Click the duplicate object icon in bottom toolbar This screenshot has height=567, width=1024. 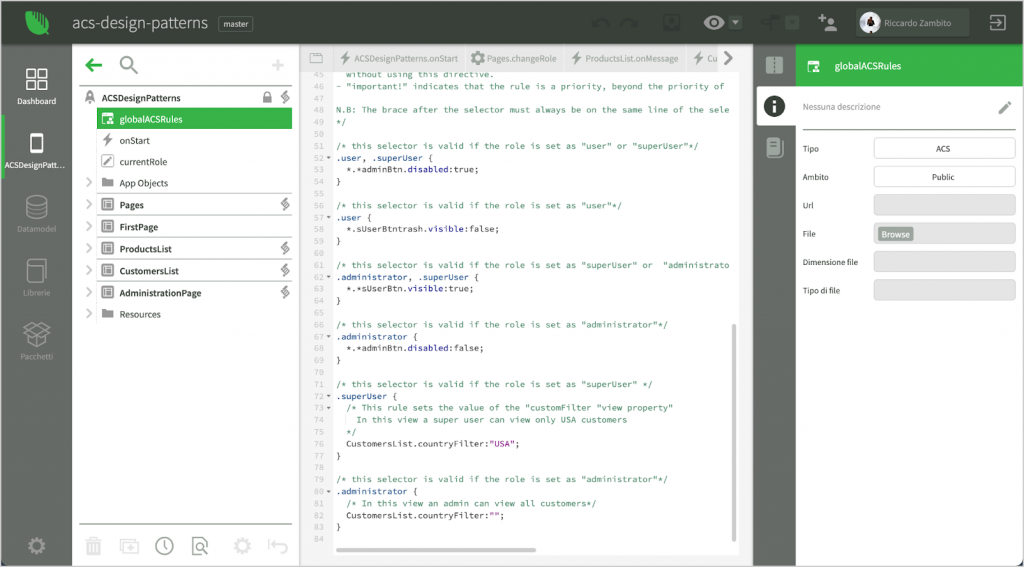(129, 545)
